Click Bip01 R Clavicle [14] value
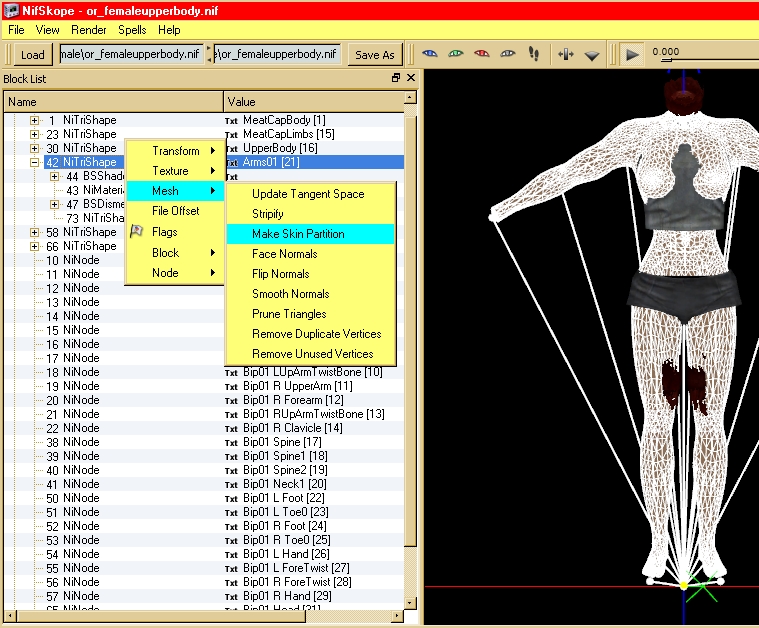The height and width of the screenshot is (628, 759). (293, 429)
